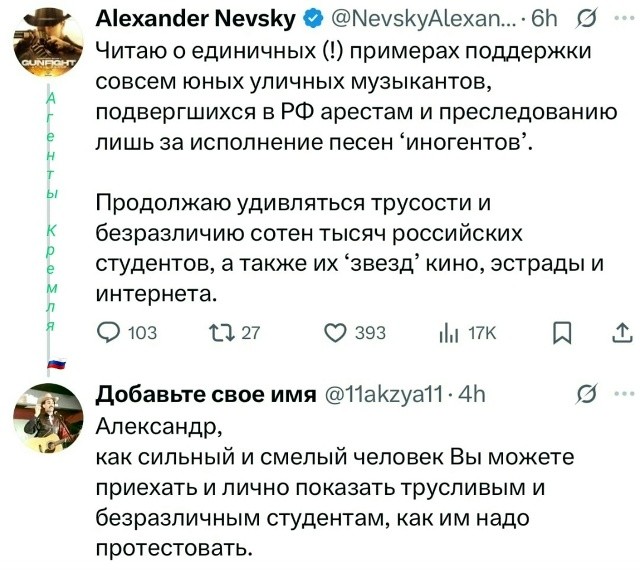
Task: Open more options menu for Nevsky's tweet
Action: (624, 19)
